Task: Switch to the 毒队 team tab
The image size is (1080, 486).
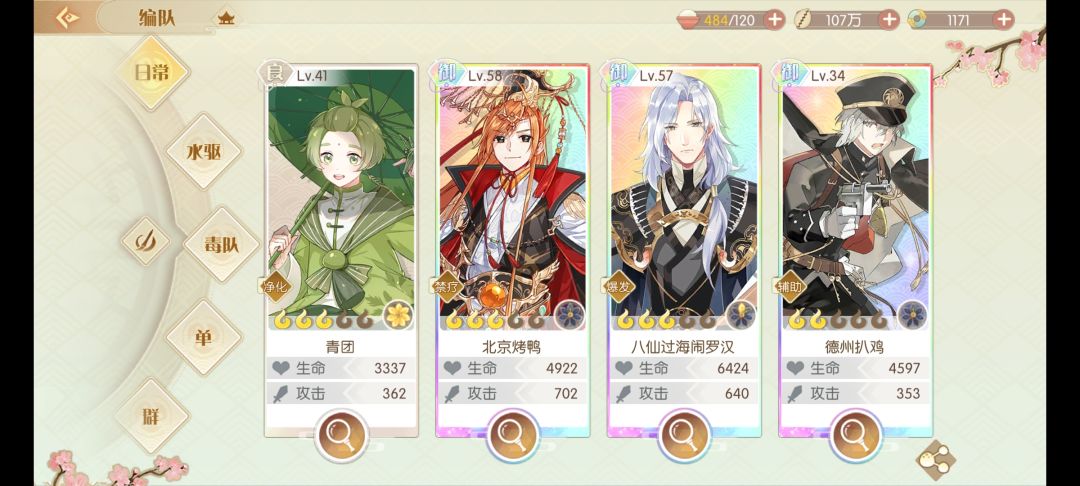Action: tap(221, 244)
